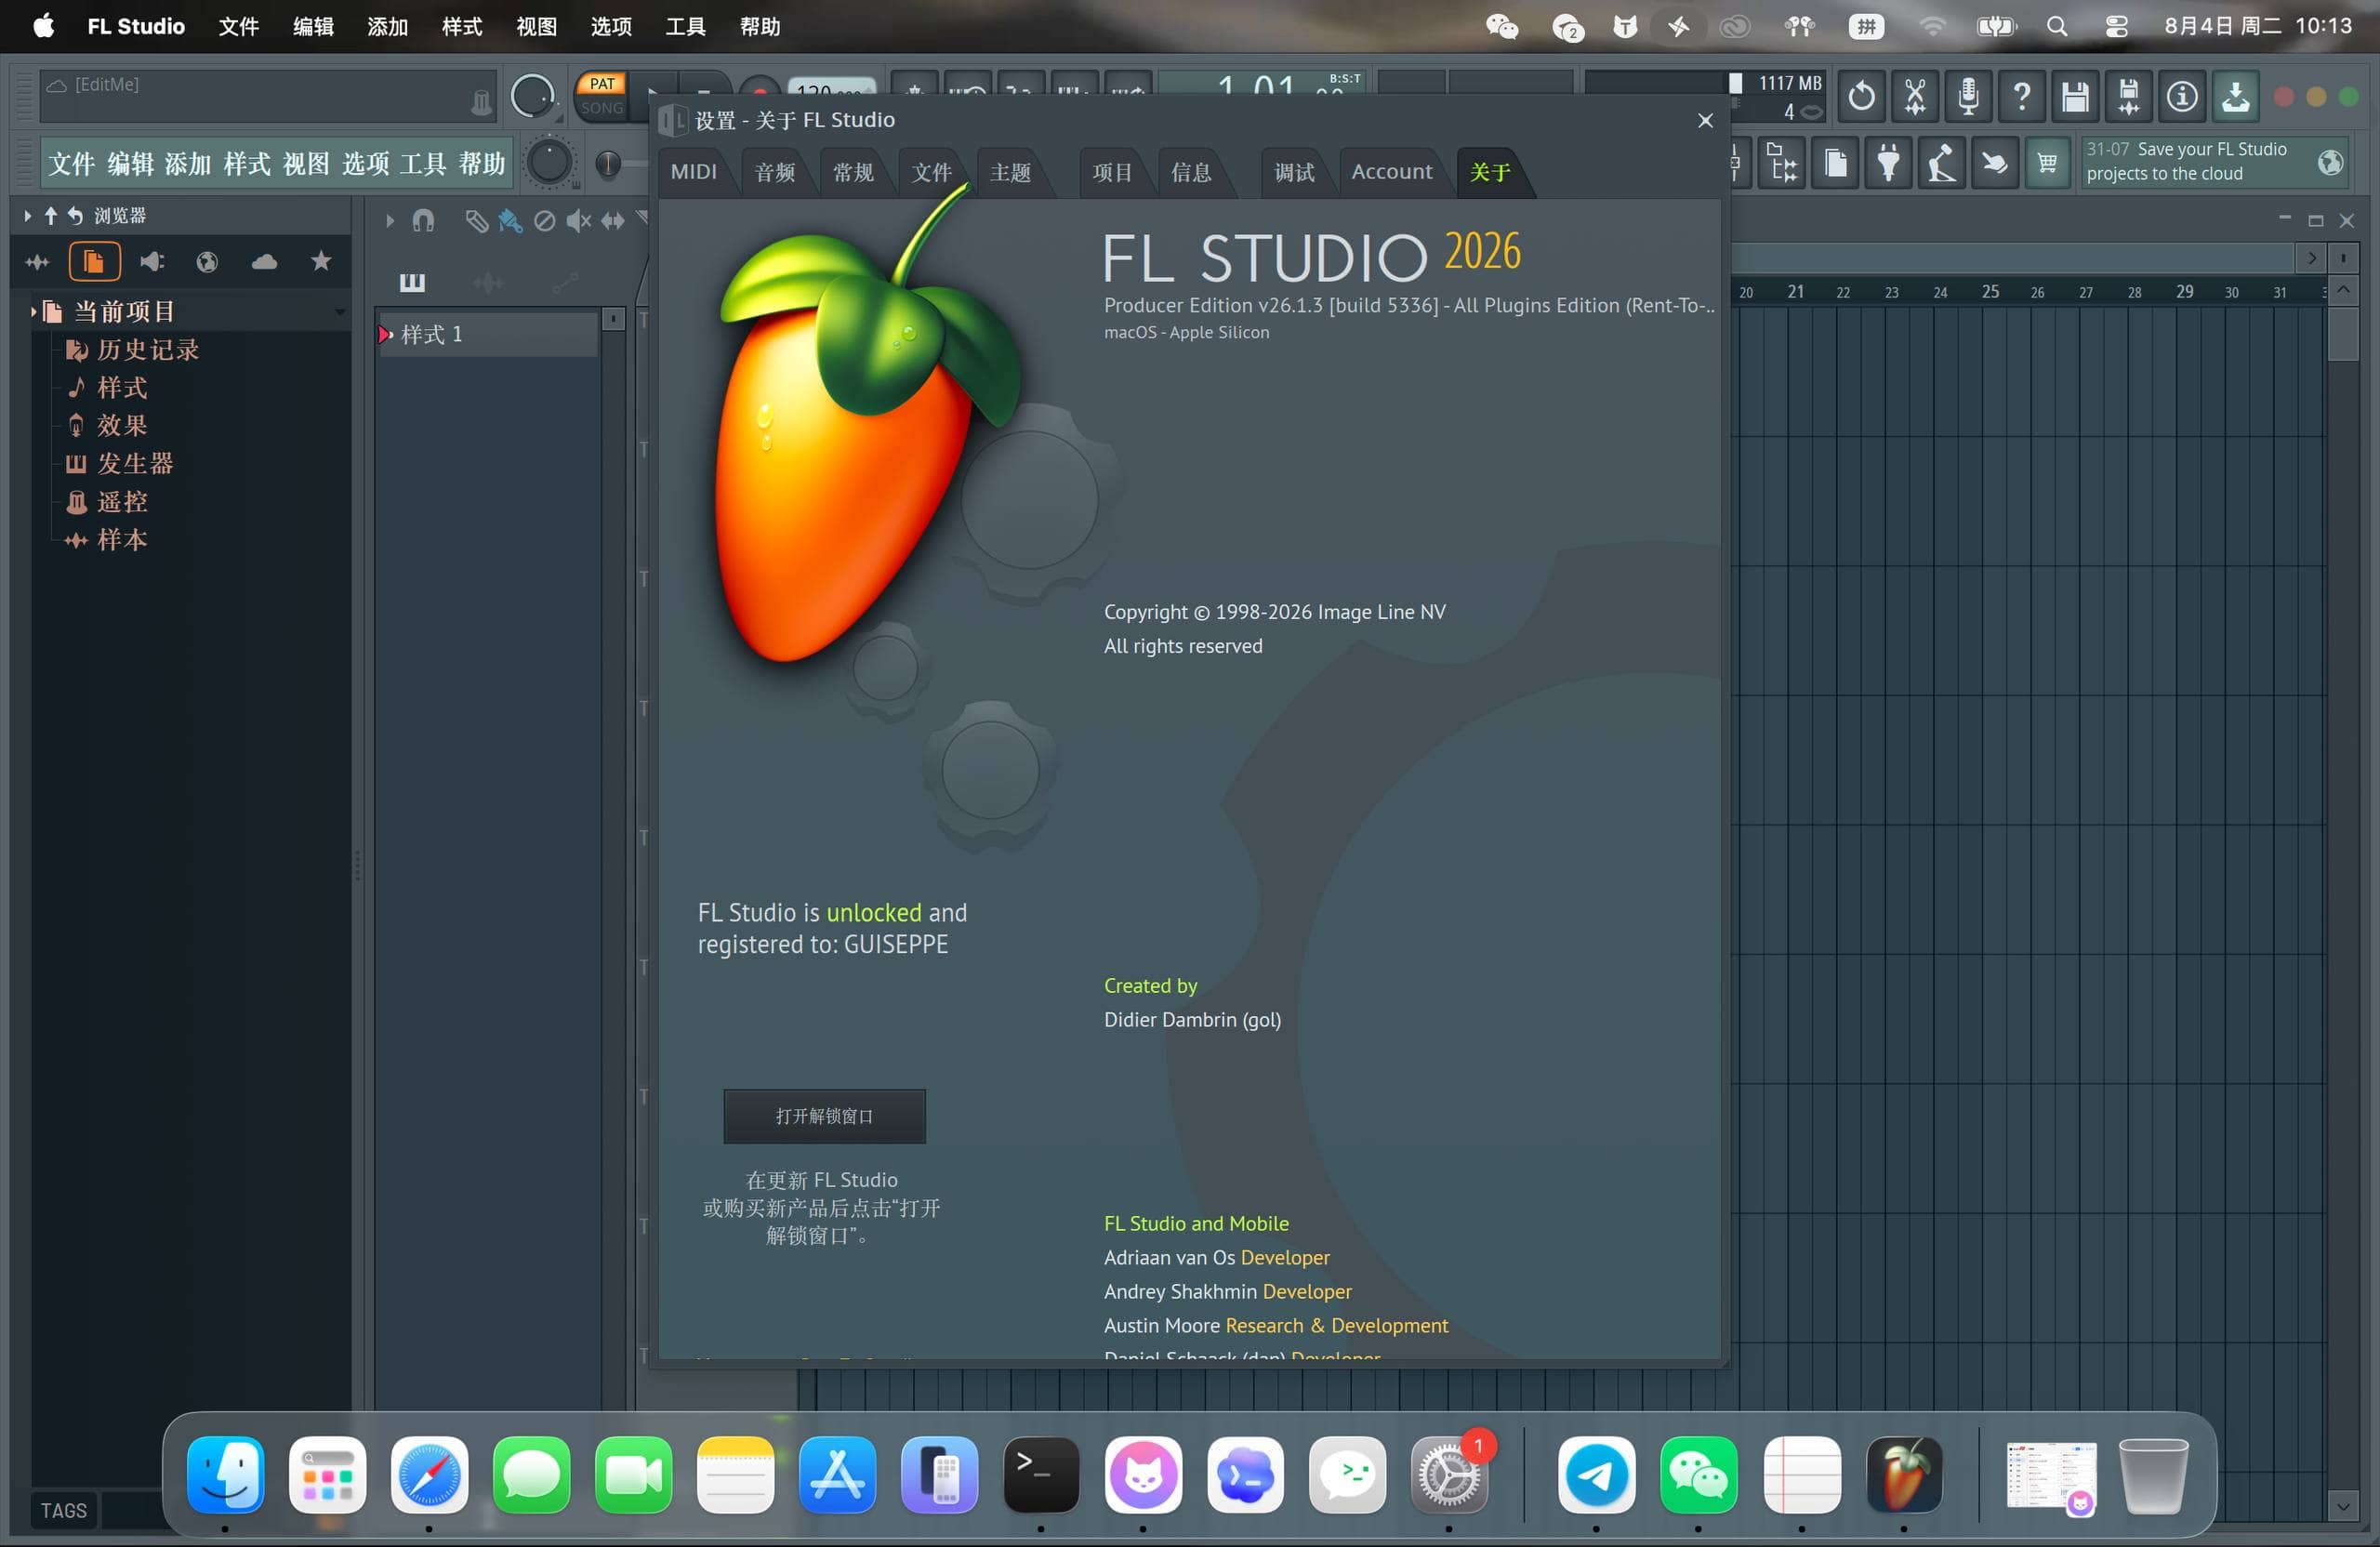Open the plugin picker plug icon
Image resolution: width=2380 pixels, height=1547 pixels.
[x=1888, y=163]
